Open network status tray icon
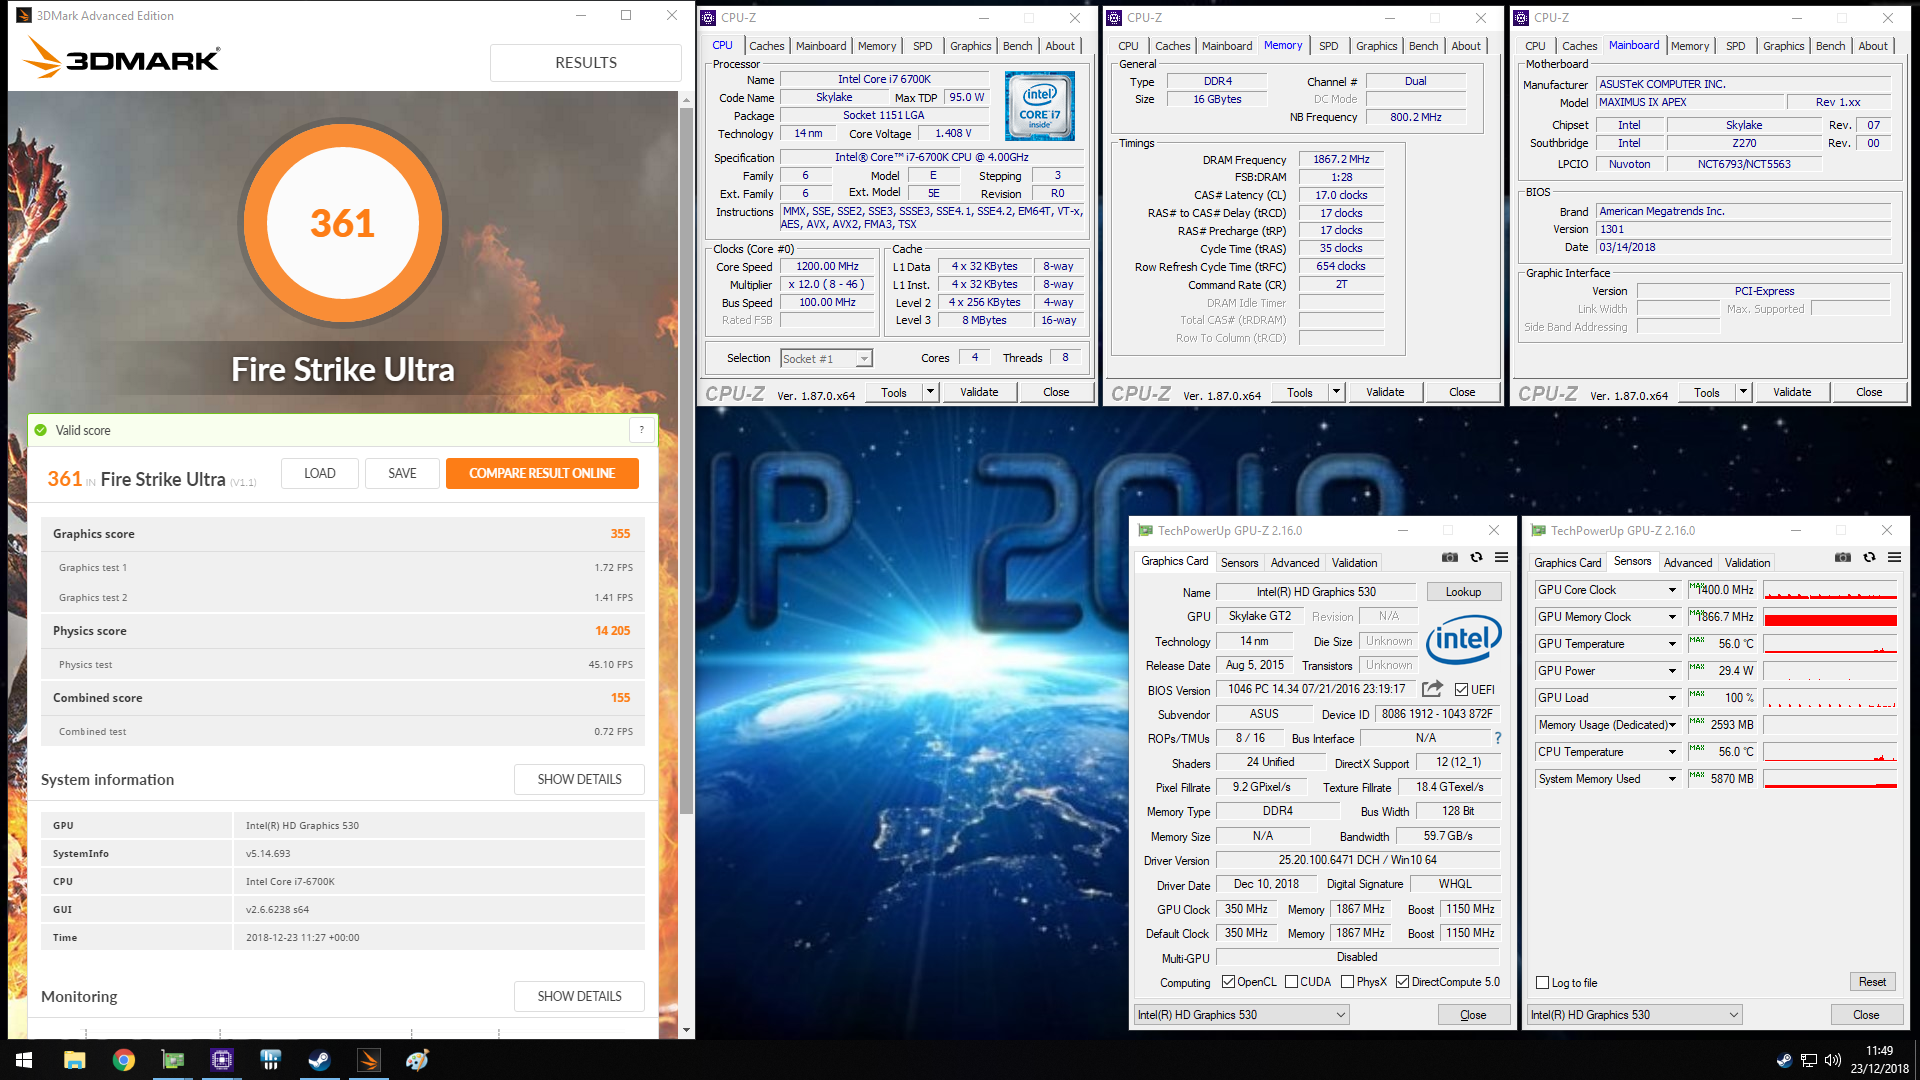 pyautogui.click(x=1809, y=1060)
